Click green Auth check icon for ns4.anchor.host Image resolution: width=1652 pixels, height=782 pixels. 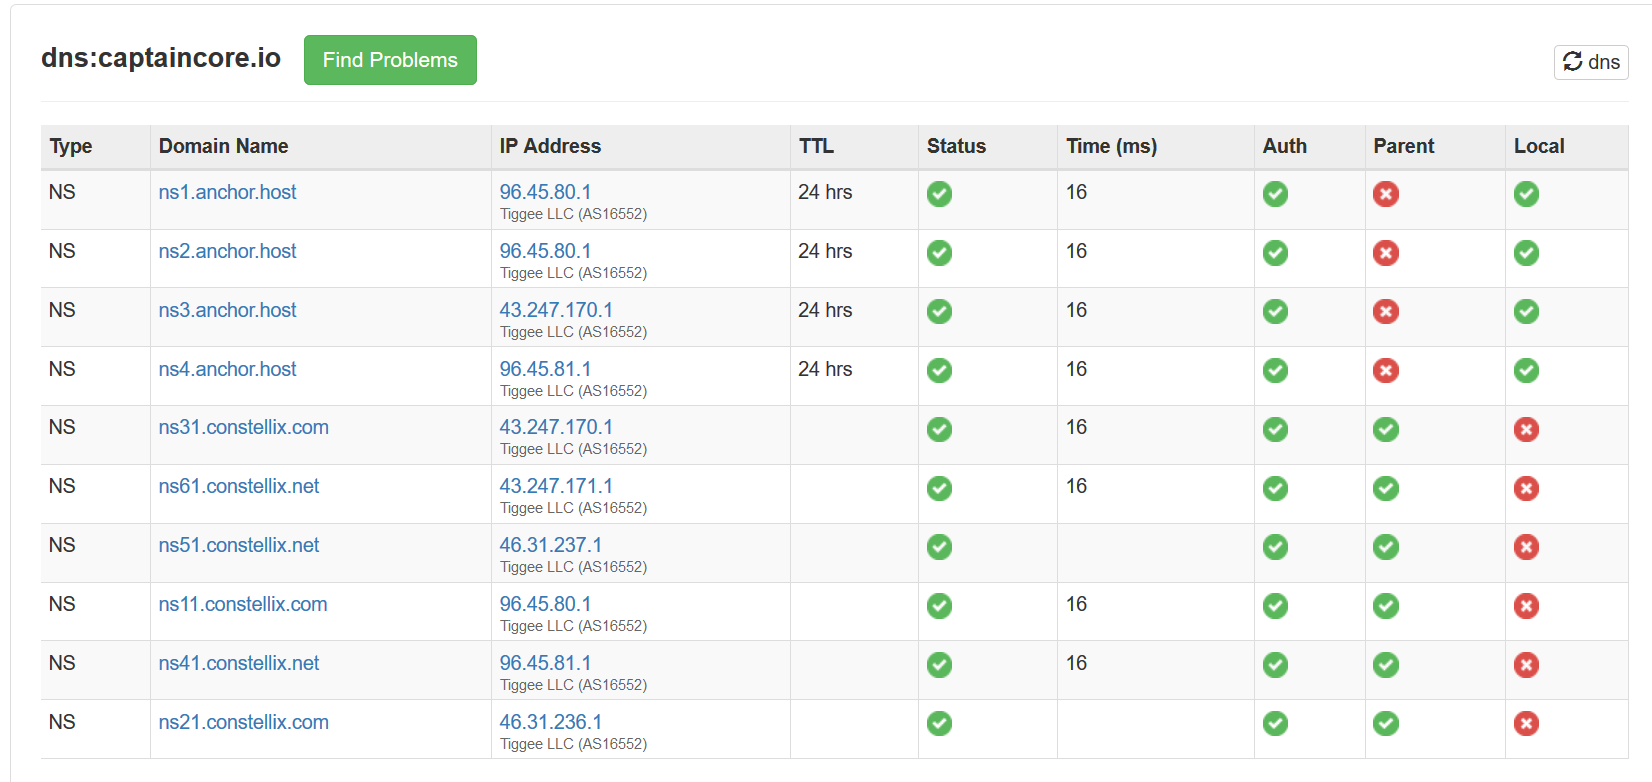1275,371
